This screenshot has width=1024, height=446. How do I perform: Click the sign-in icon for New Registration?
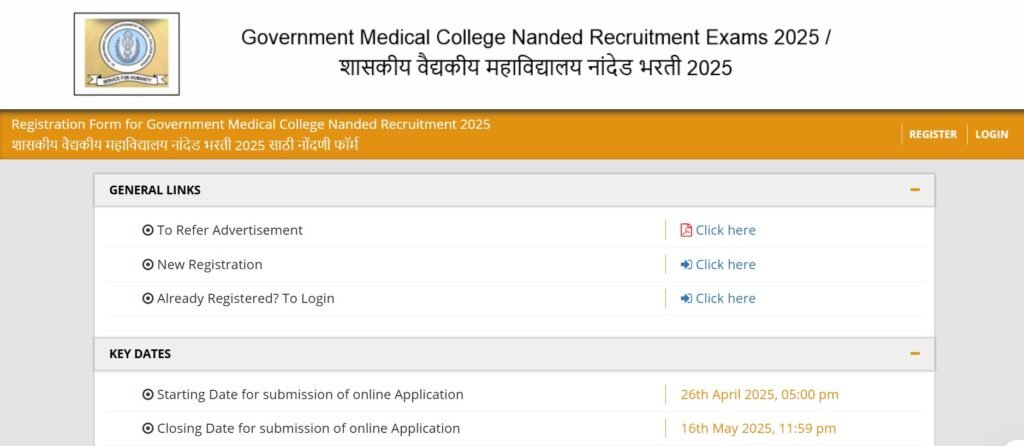pyautogui.click(x=686, y=265)
